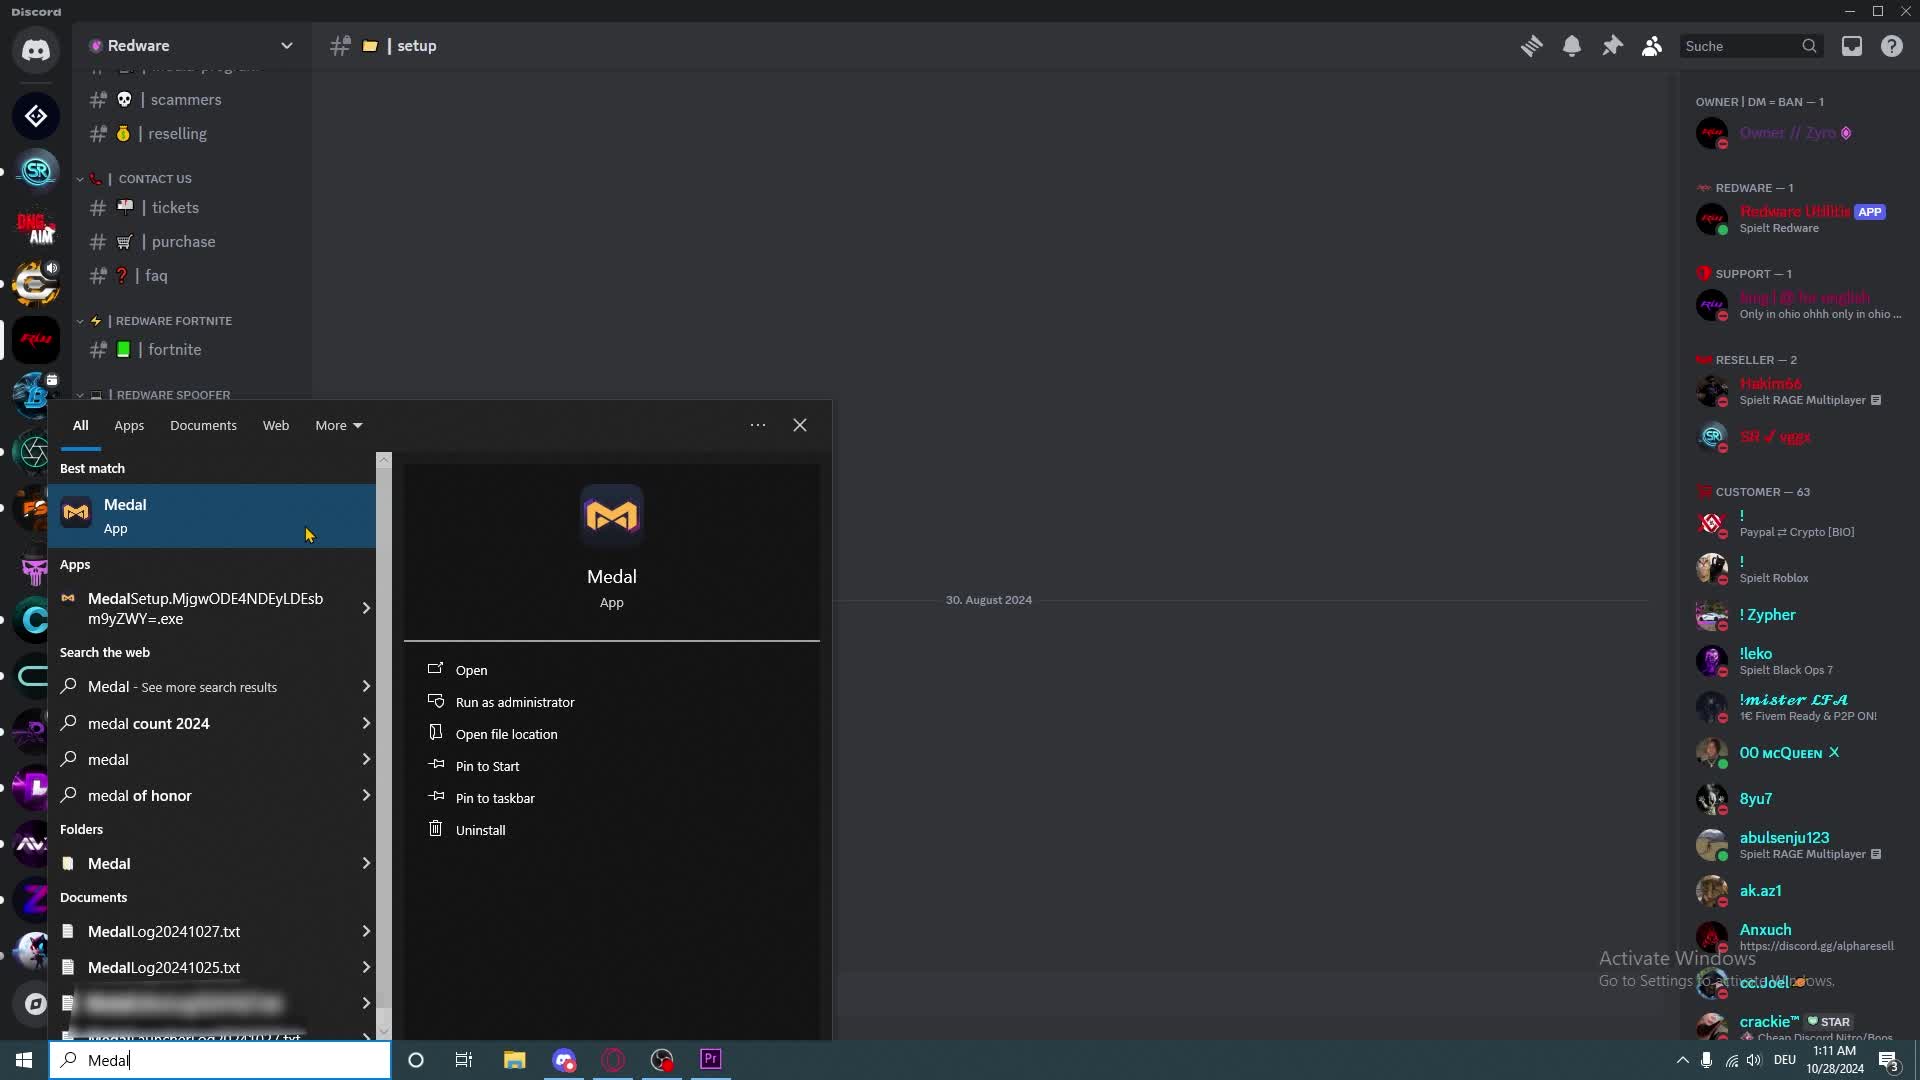Open the Discord inbox icon
The width and height of the screenshot is (1920, 1080).
pos(1852,46)
